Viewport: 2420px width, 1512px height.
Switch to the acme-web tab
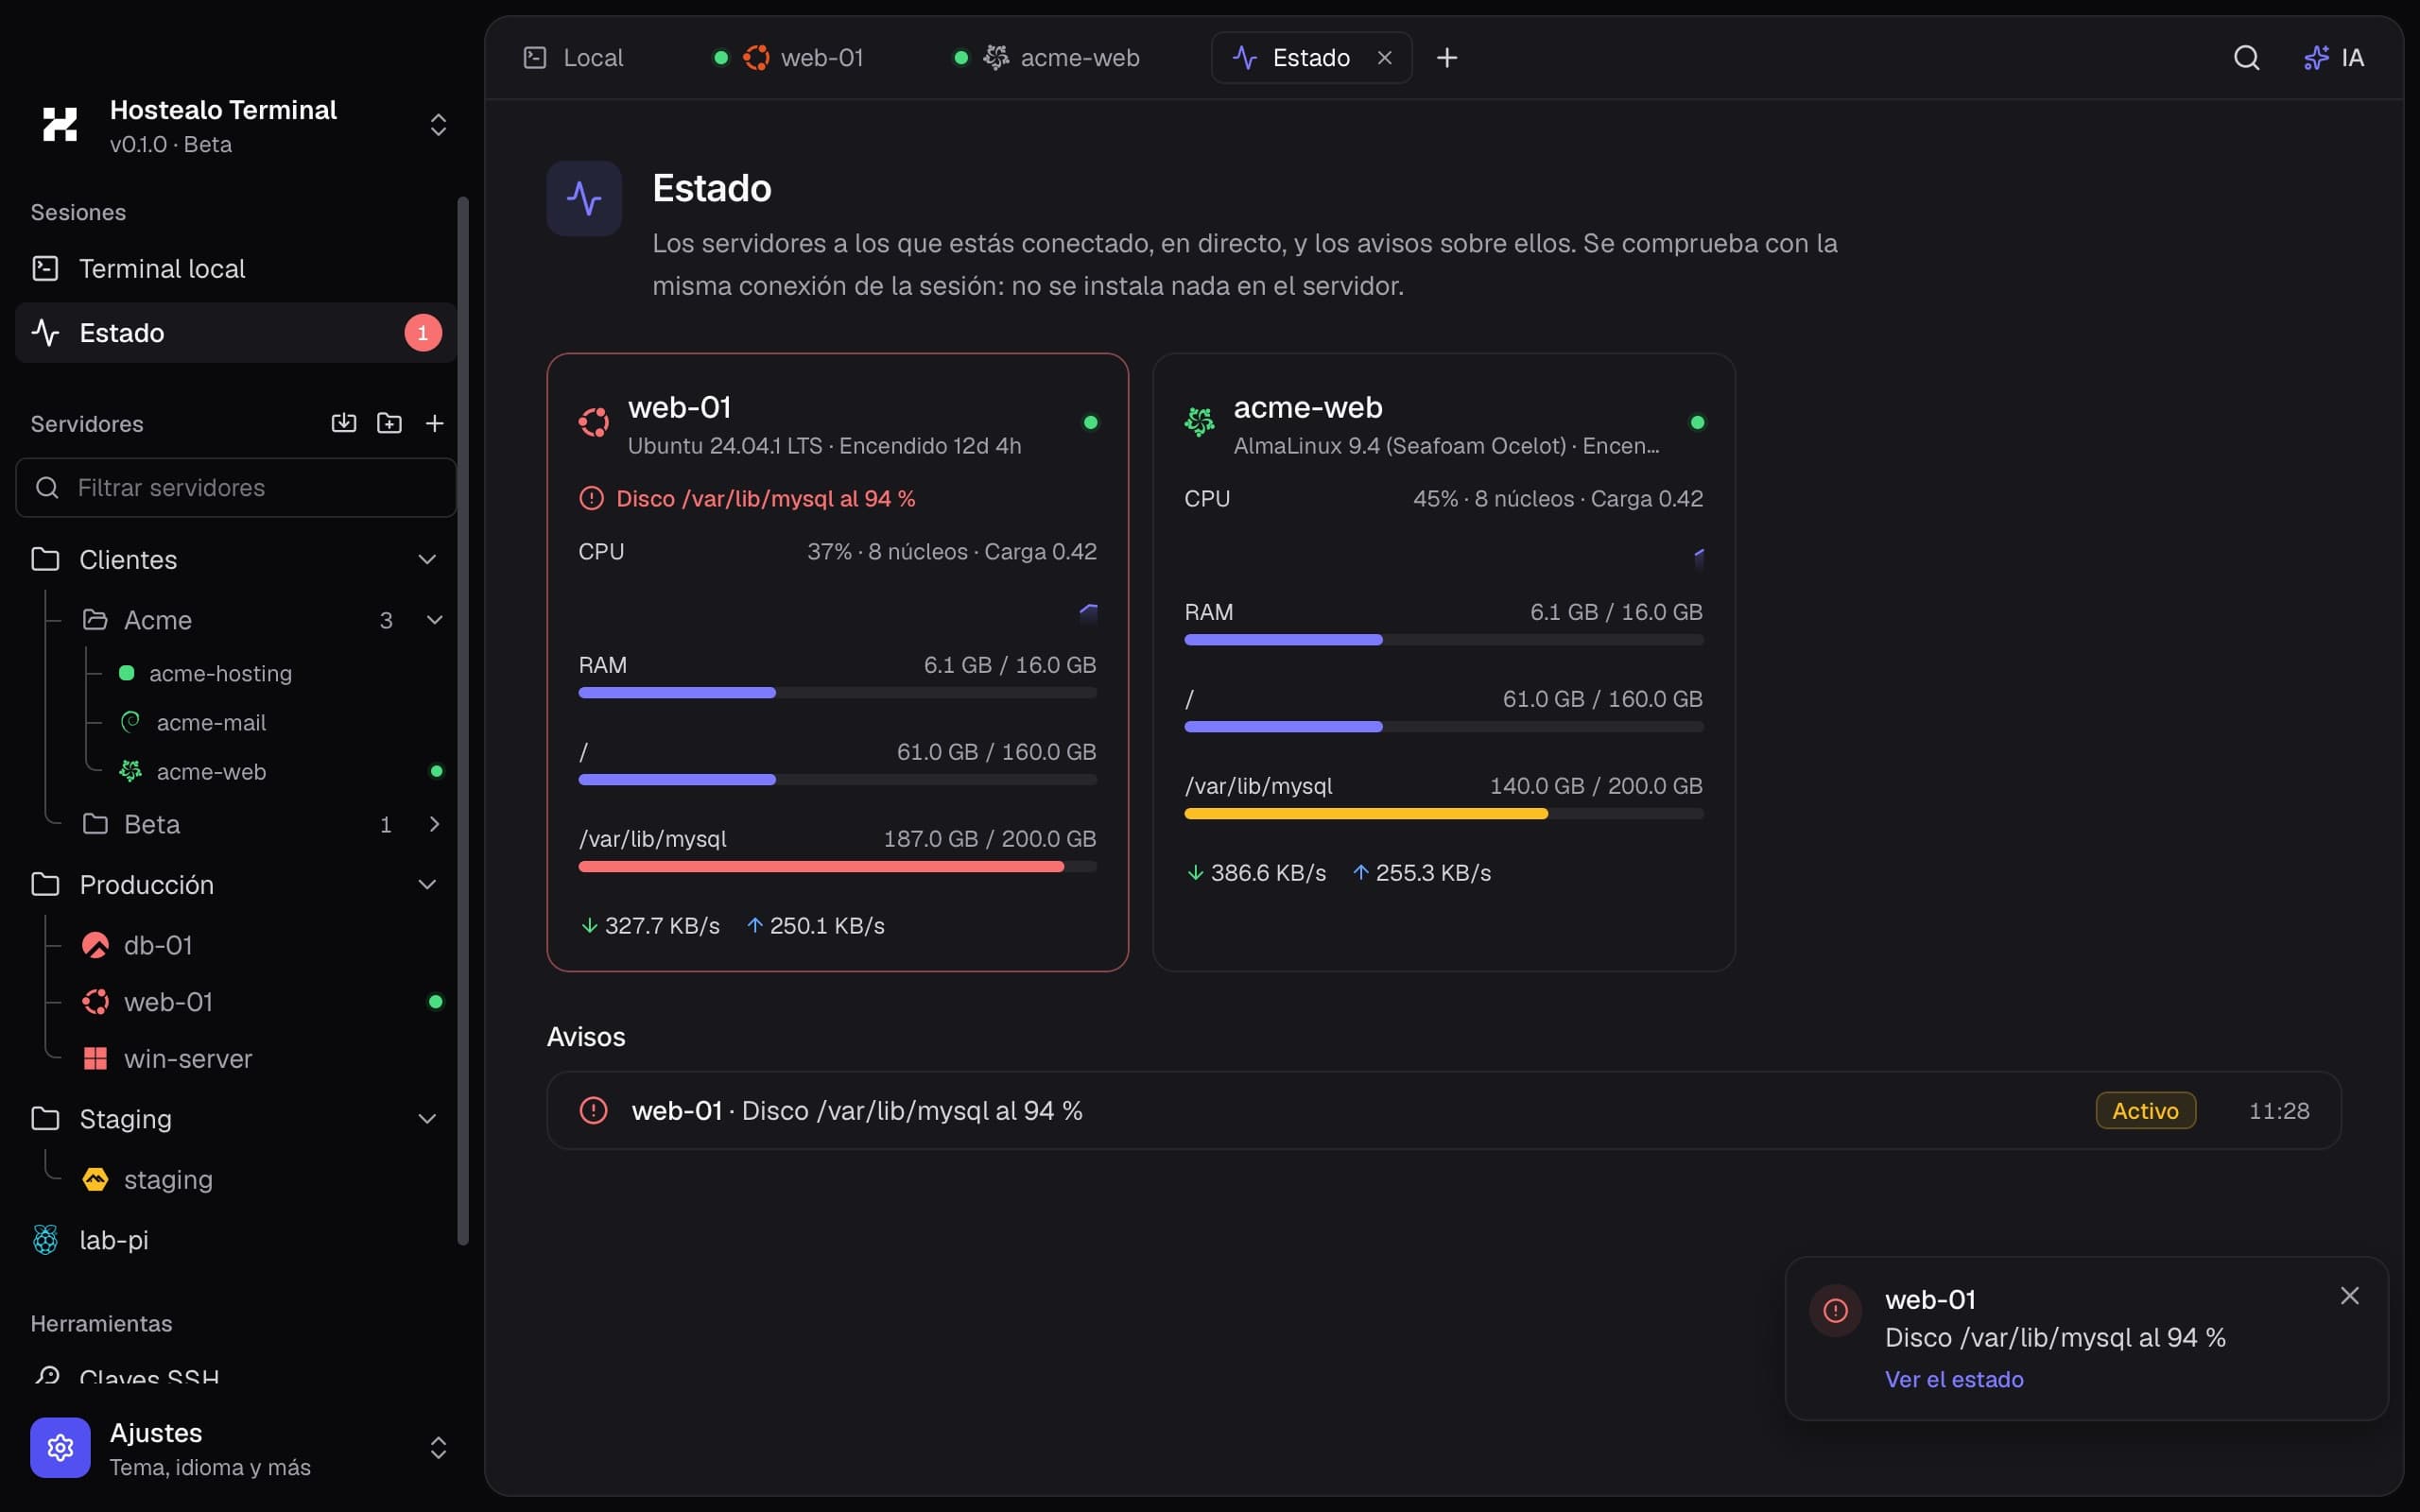1047,58
